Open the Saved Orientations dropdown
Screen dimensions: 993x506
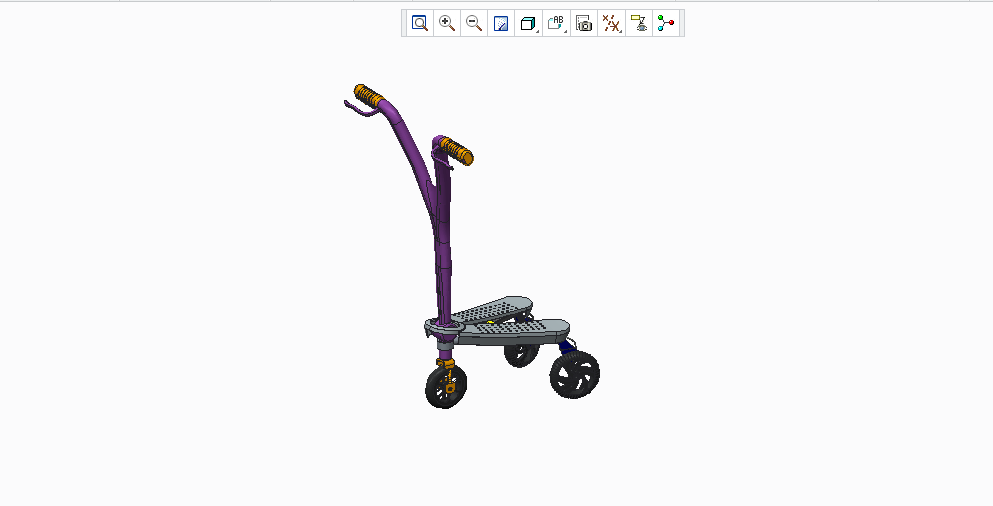point(556,23)
